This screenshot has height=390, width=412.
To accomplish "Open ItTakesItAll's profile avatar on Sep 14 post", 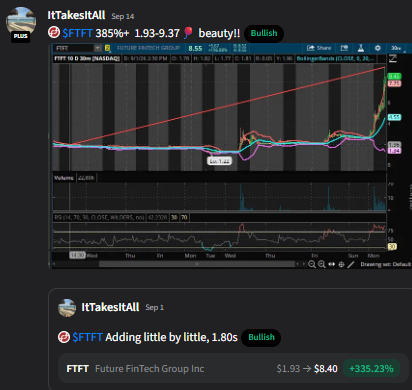I will click(21, 21).
